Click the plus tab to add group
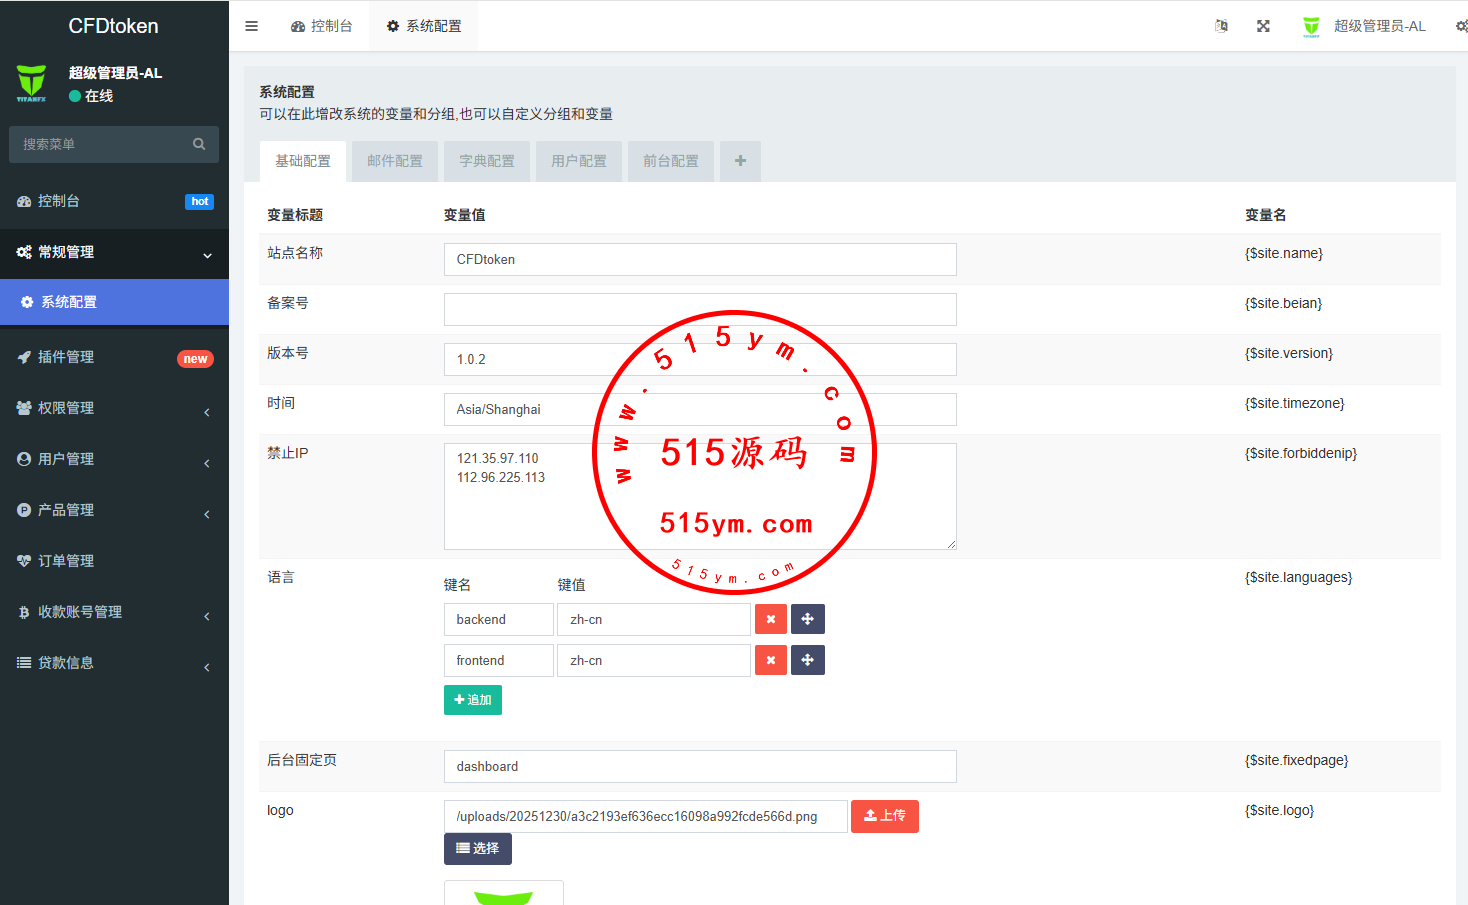Viewport: 1468px width, 905px height. (740, 161)
